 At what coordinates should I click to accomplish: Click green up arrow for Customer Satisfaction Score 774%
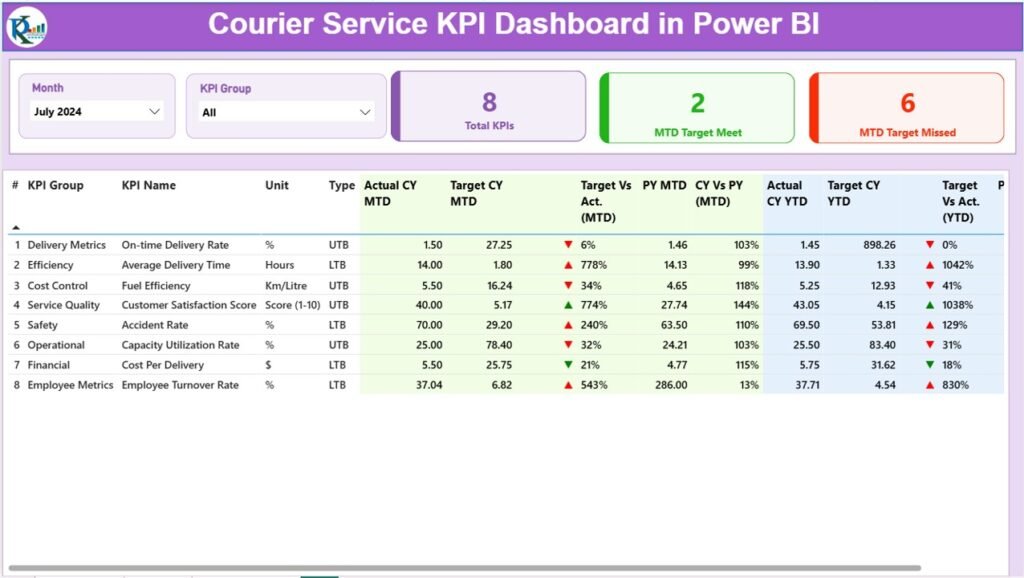[x=568, y=304]
